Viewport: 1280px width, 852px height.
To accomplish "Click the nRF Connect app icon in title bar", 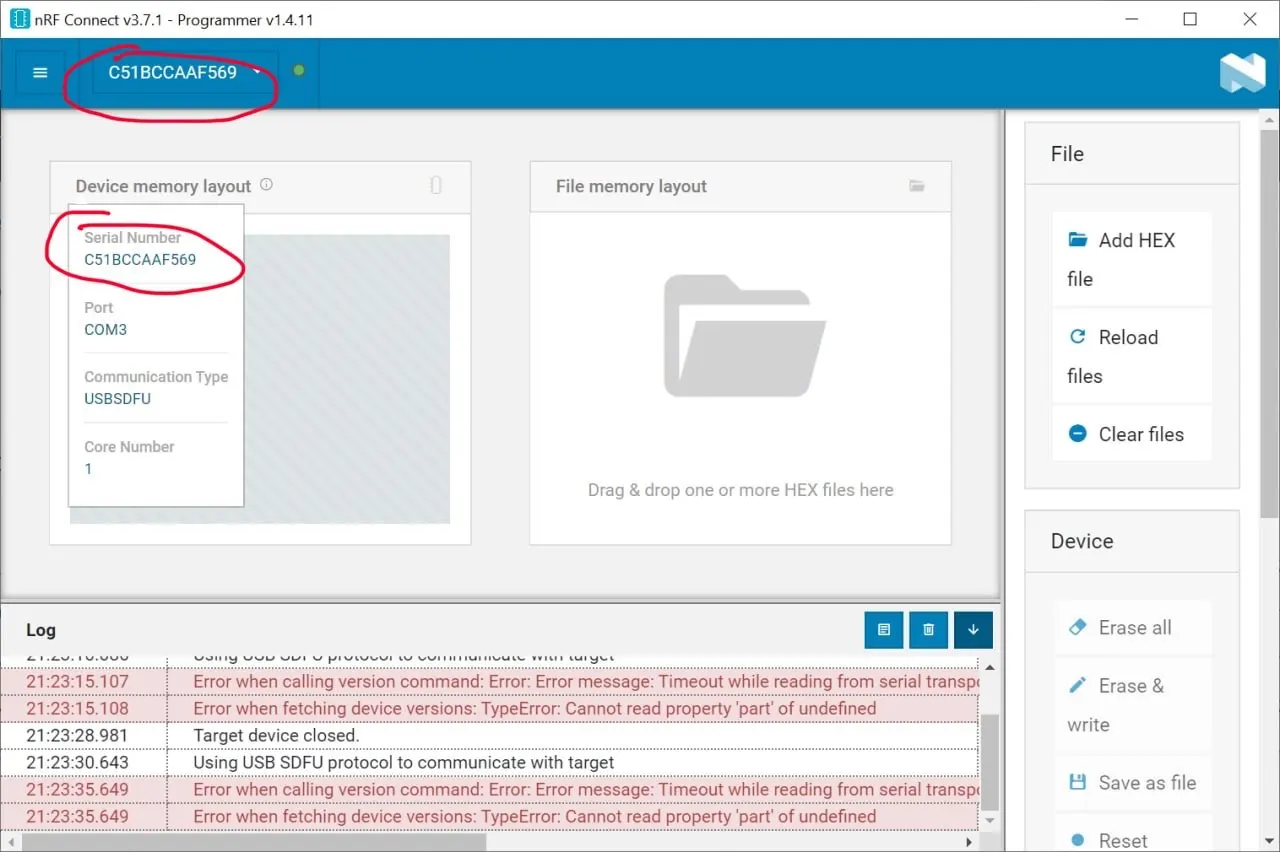I will [x=19, y=19].
